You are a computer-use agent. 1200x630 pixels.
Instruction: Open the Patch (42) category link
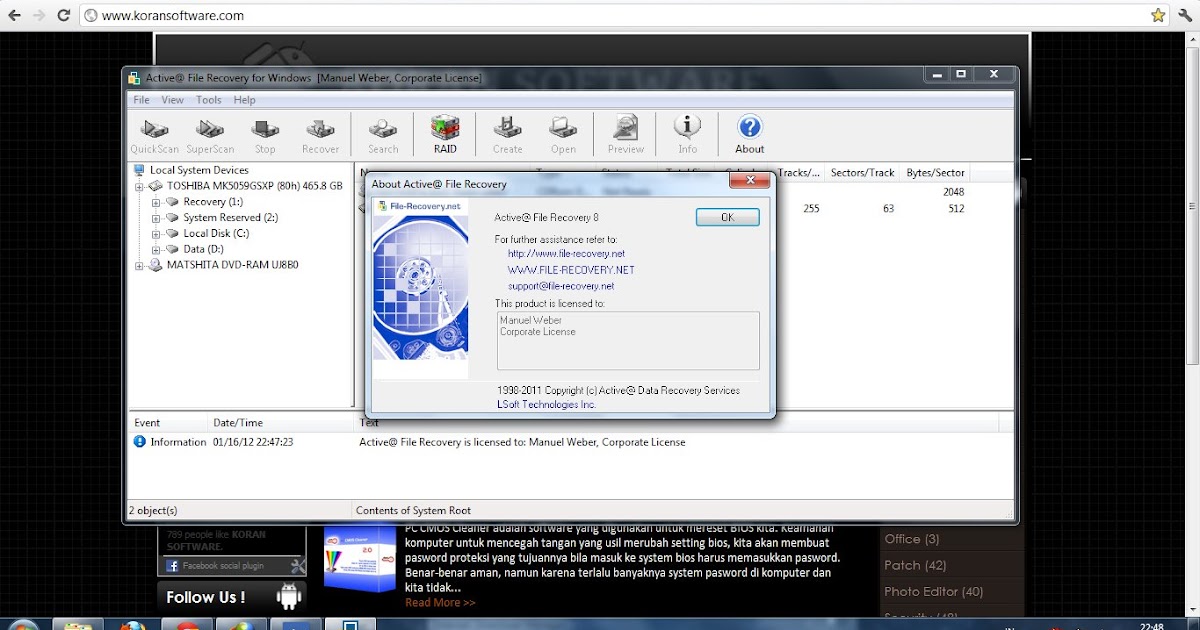coord(915,565)
